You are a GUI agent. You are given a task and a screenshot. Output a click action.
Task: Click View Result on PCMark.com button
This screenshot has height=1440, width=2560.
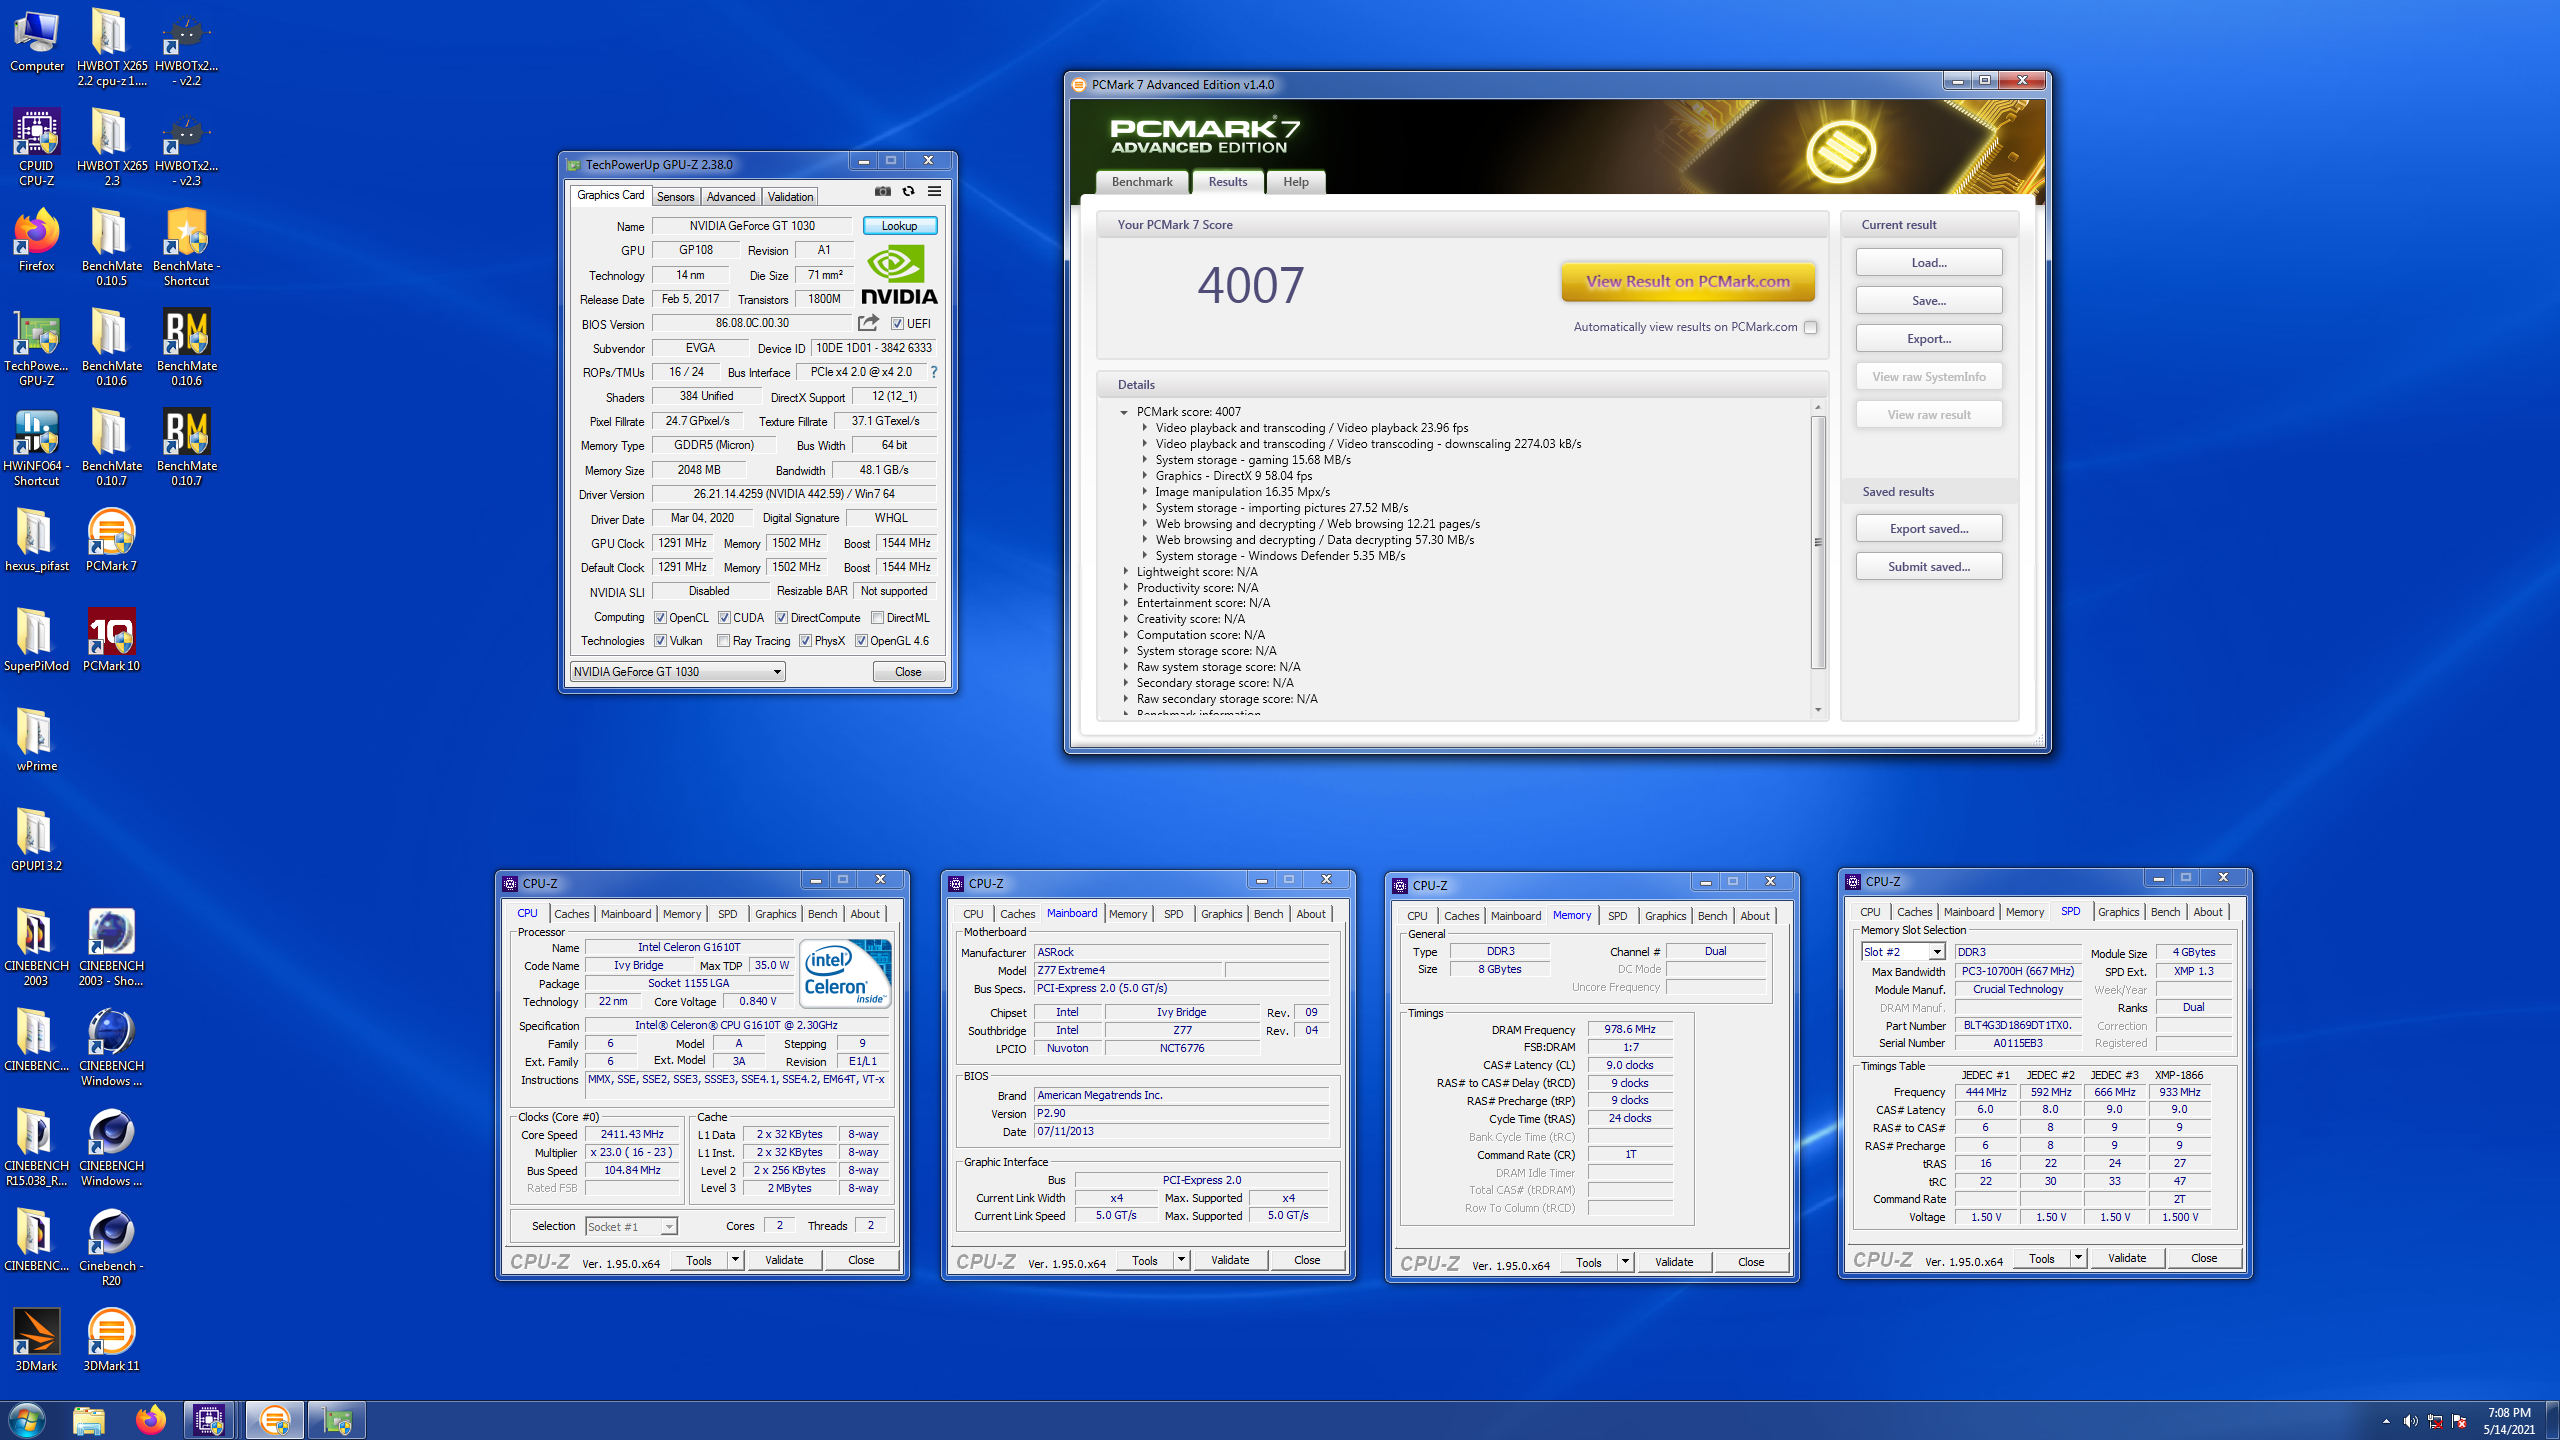(1688, 282)
